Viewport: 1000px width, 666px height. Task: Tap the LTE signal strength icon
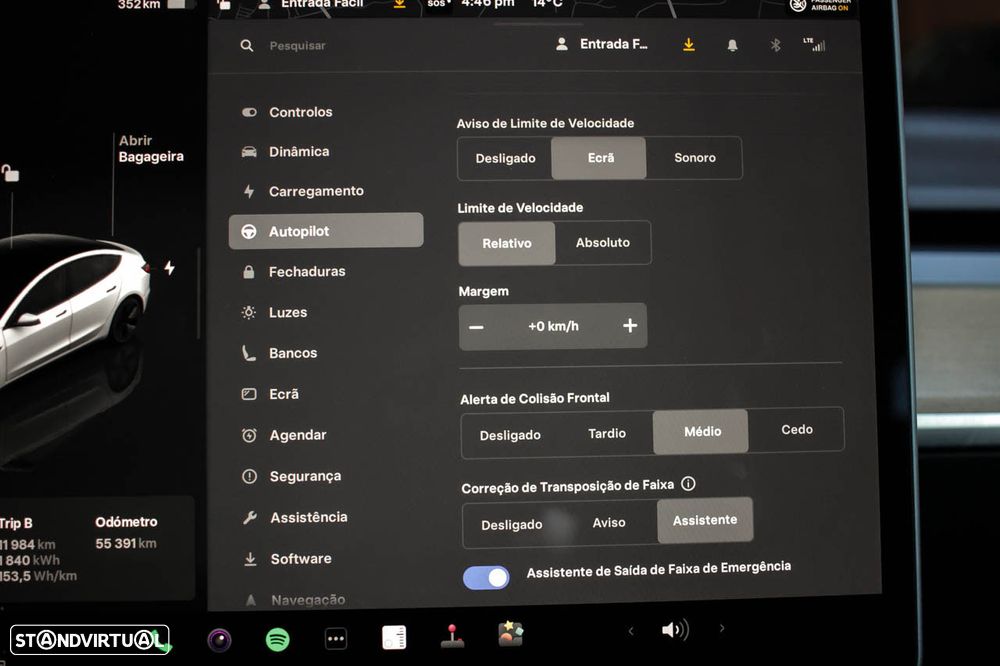point(814,45)
